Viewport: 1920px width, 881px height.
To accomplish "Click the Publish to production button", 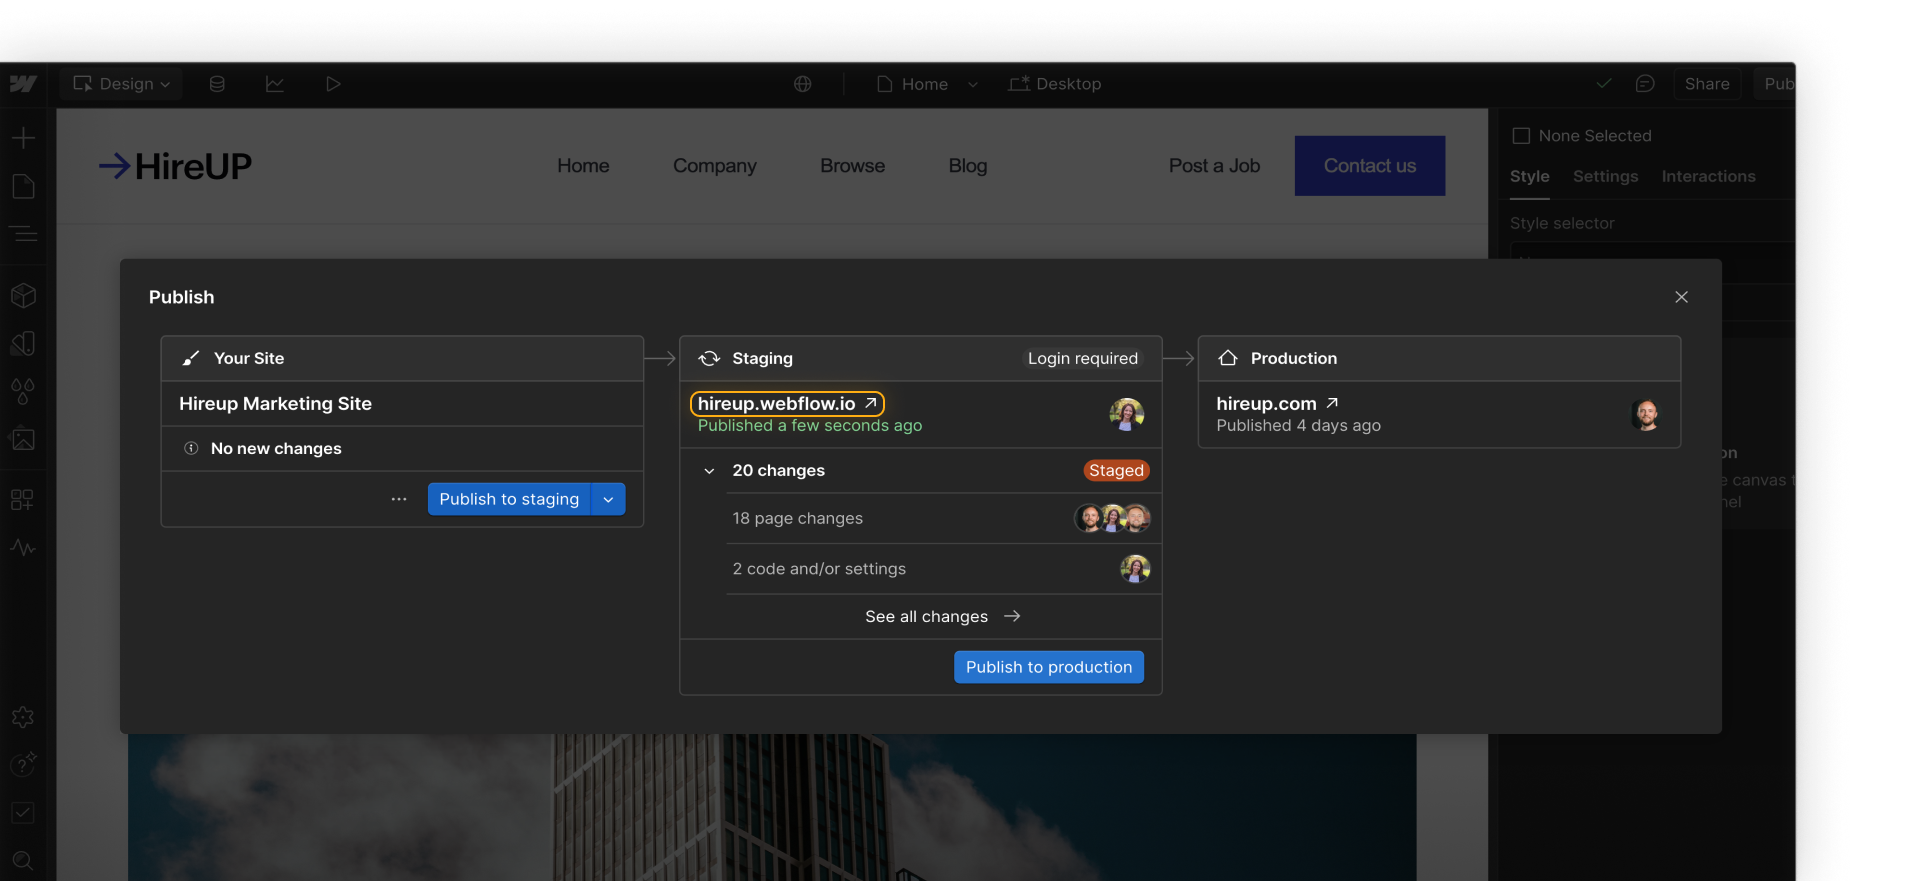I will pos(1049,667).
